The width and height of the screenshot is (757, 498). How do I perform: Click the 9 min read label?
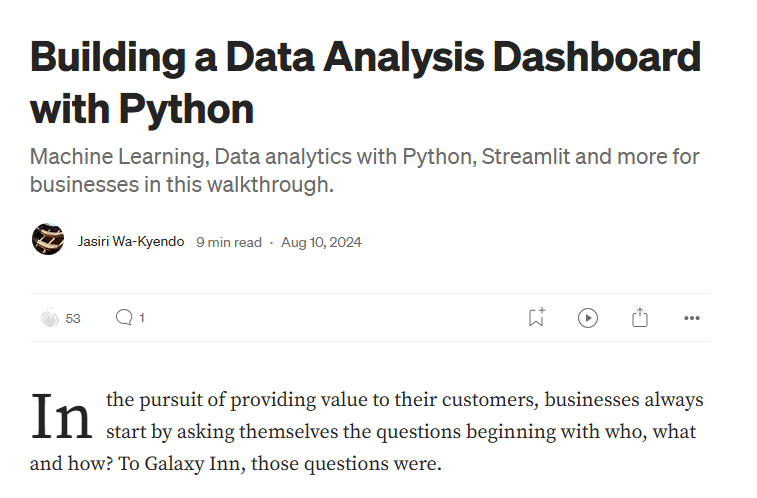(x=229, y=242)
